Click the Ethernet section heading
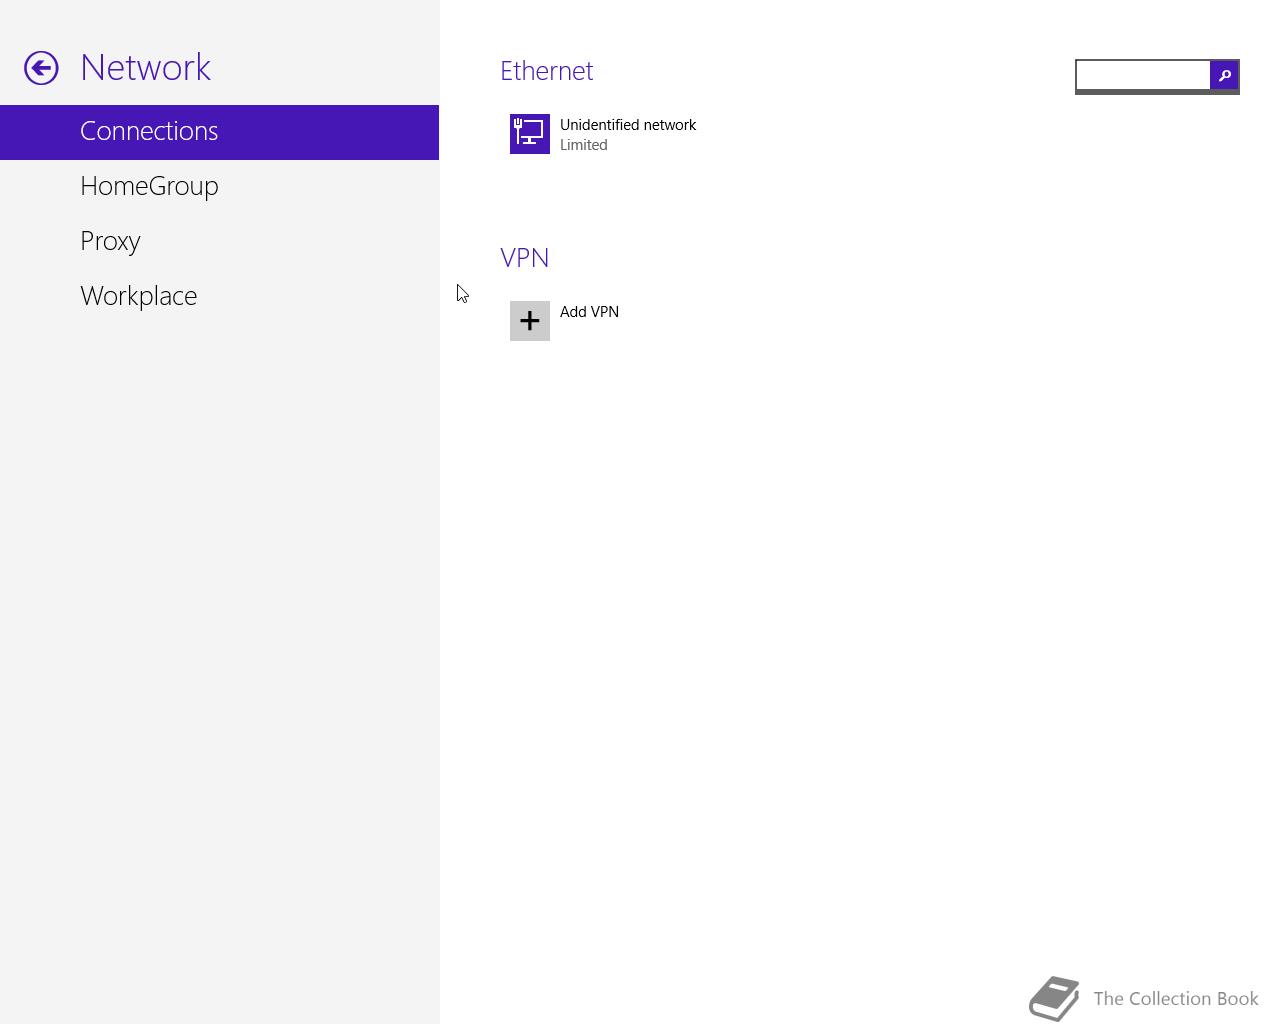The height and width of the screenshot is (1024, 1280). [546, 71]
